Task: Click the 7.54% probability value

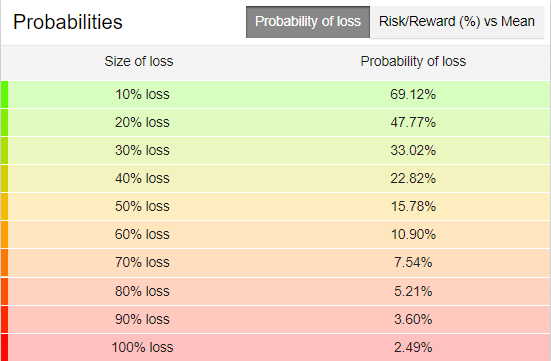Action: [x=413, y=263]
